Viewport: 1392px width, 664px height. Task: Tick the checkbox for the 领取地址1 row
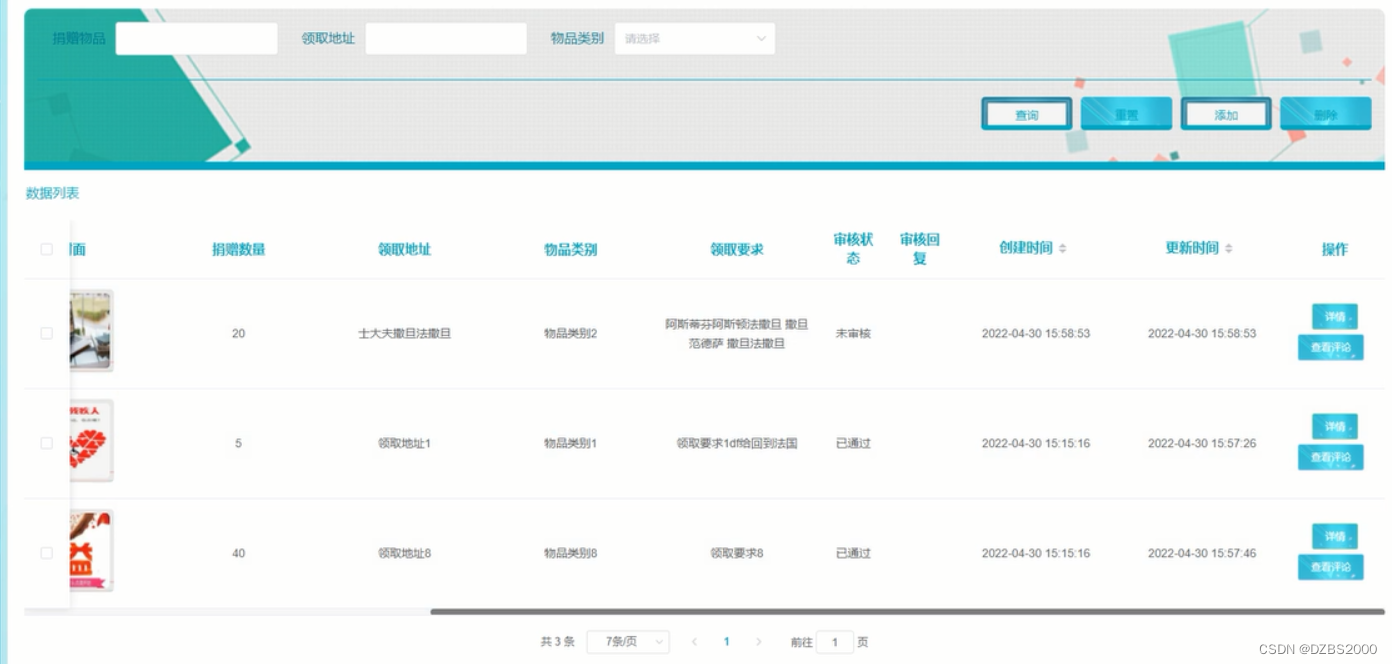coord(46,443)
